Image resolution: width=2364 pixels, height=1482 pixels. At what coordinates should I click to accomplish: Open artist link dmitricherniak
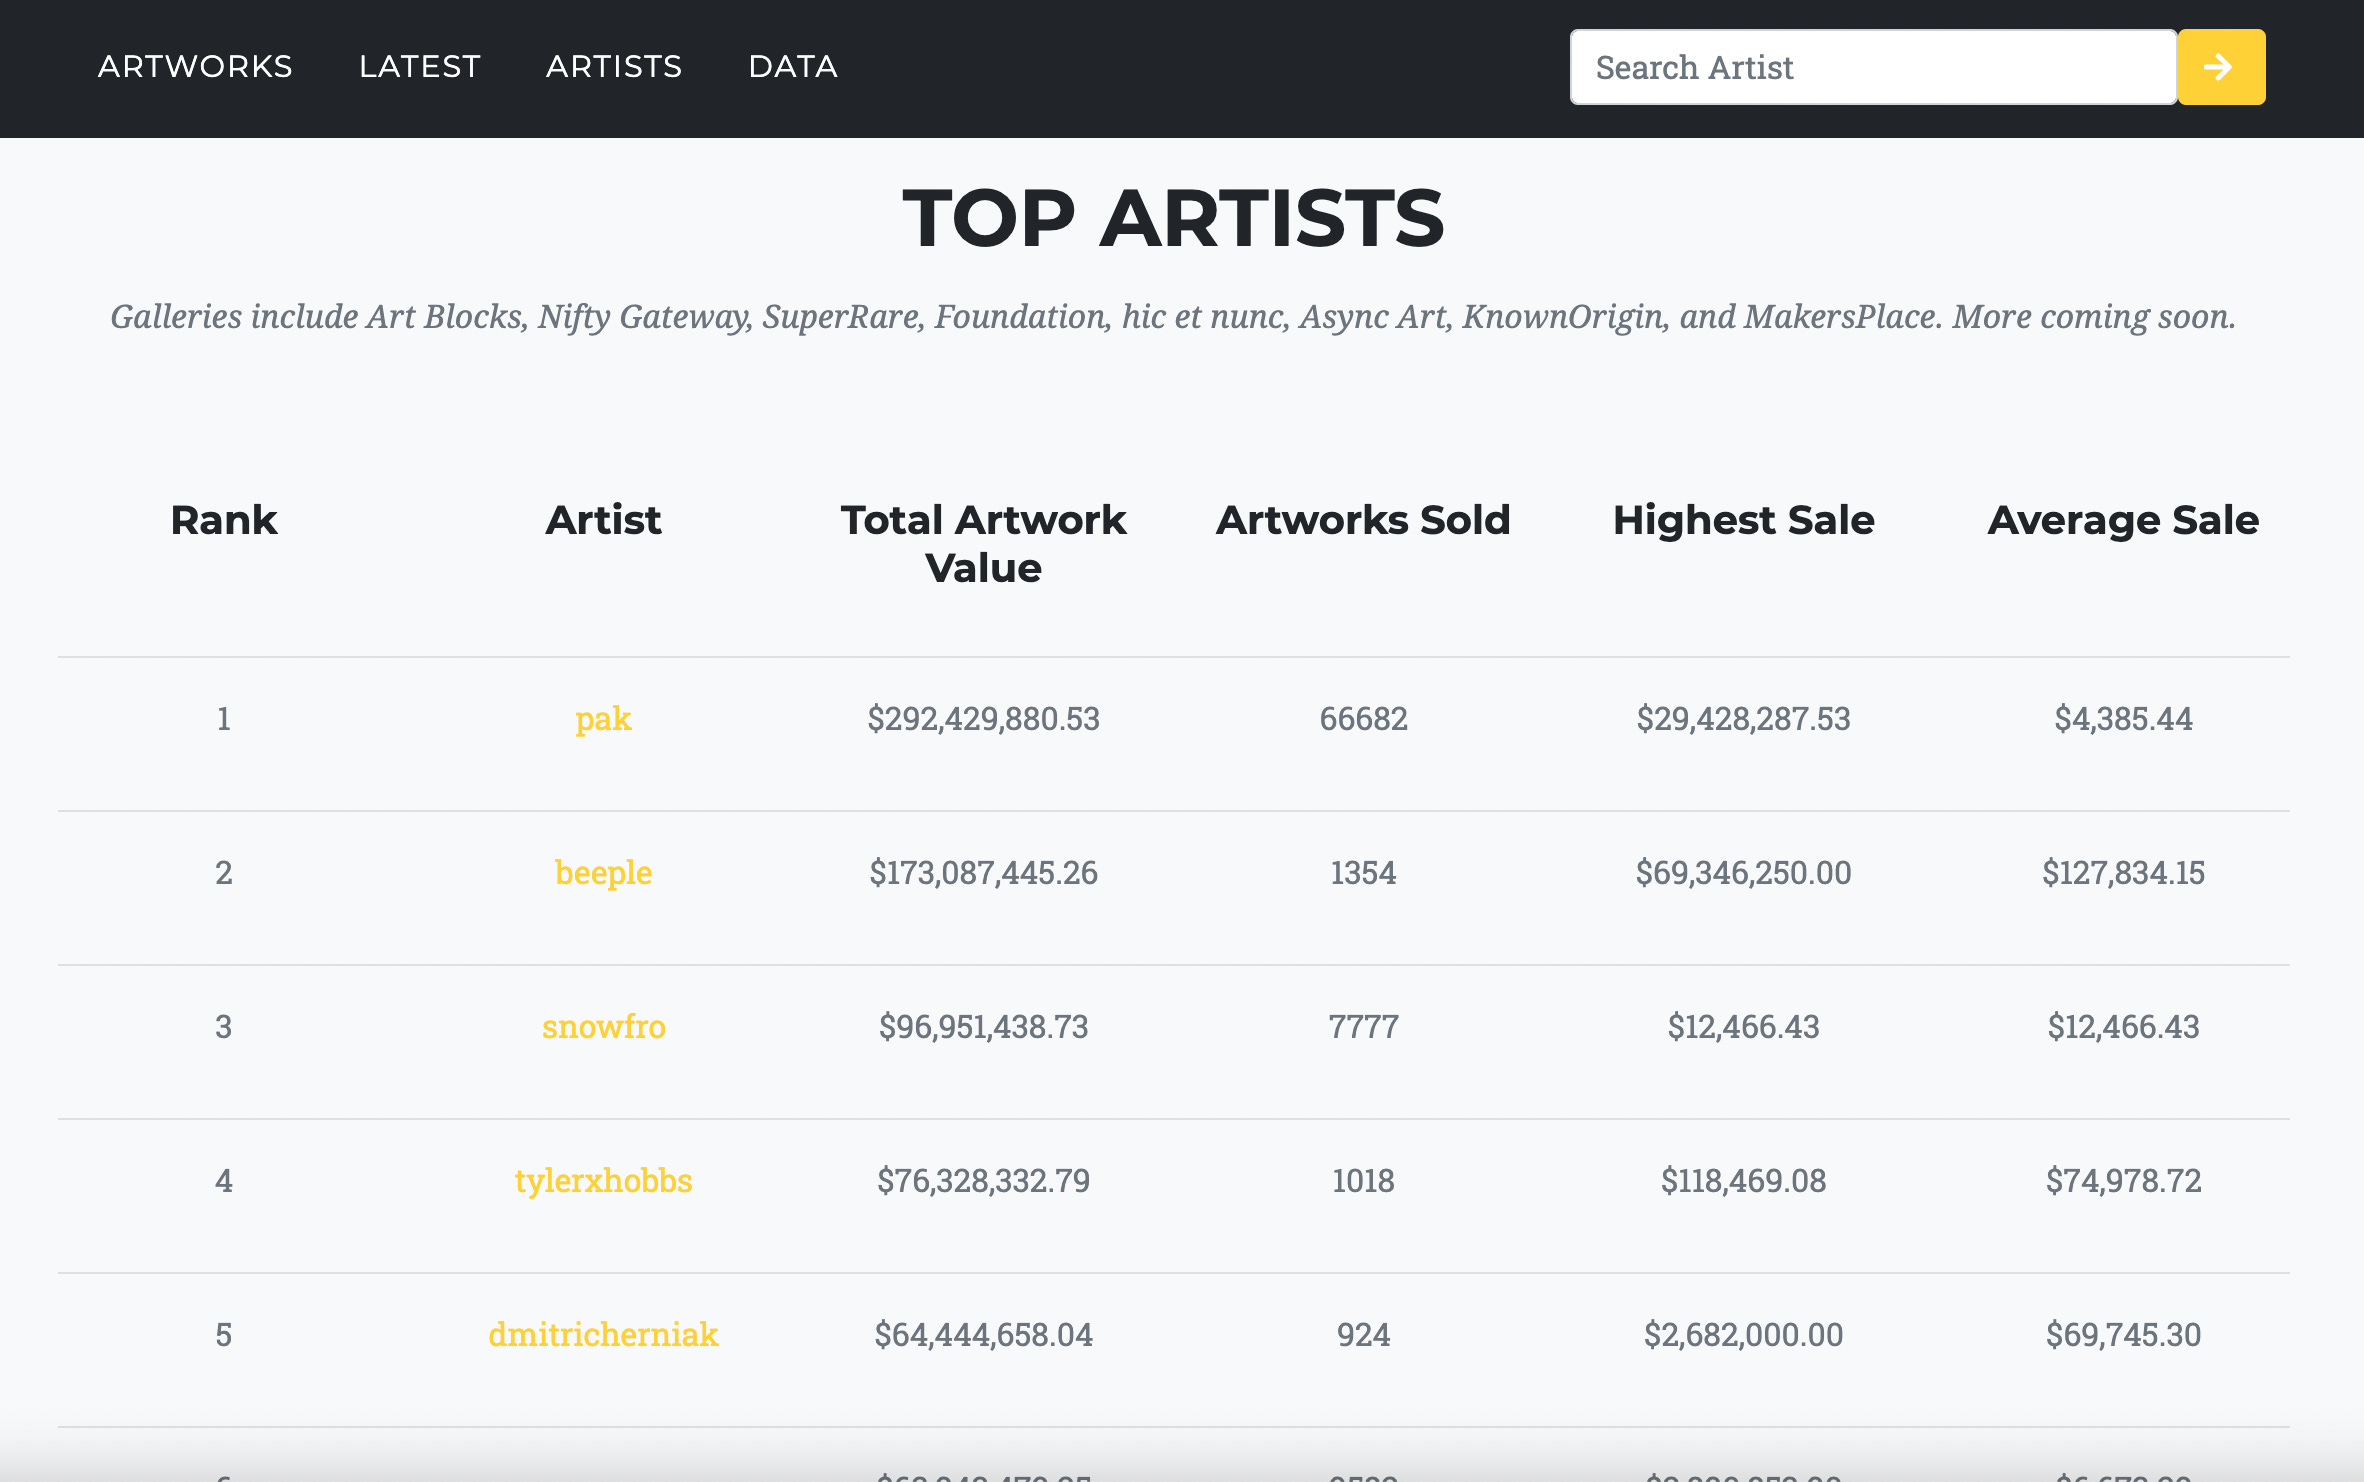coord(603,1335)
